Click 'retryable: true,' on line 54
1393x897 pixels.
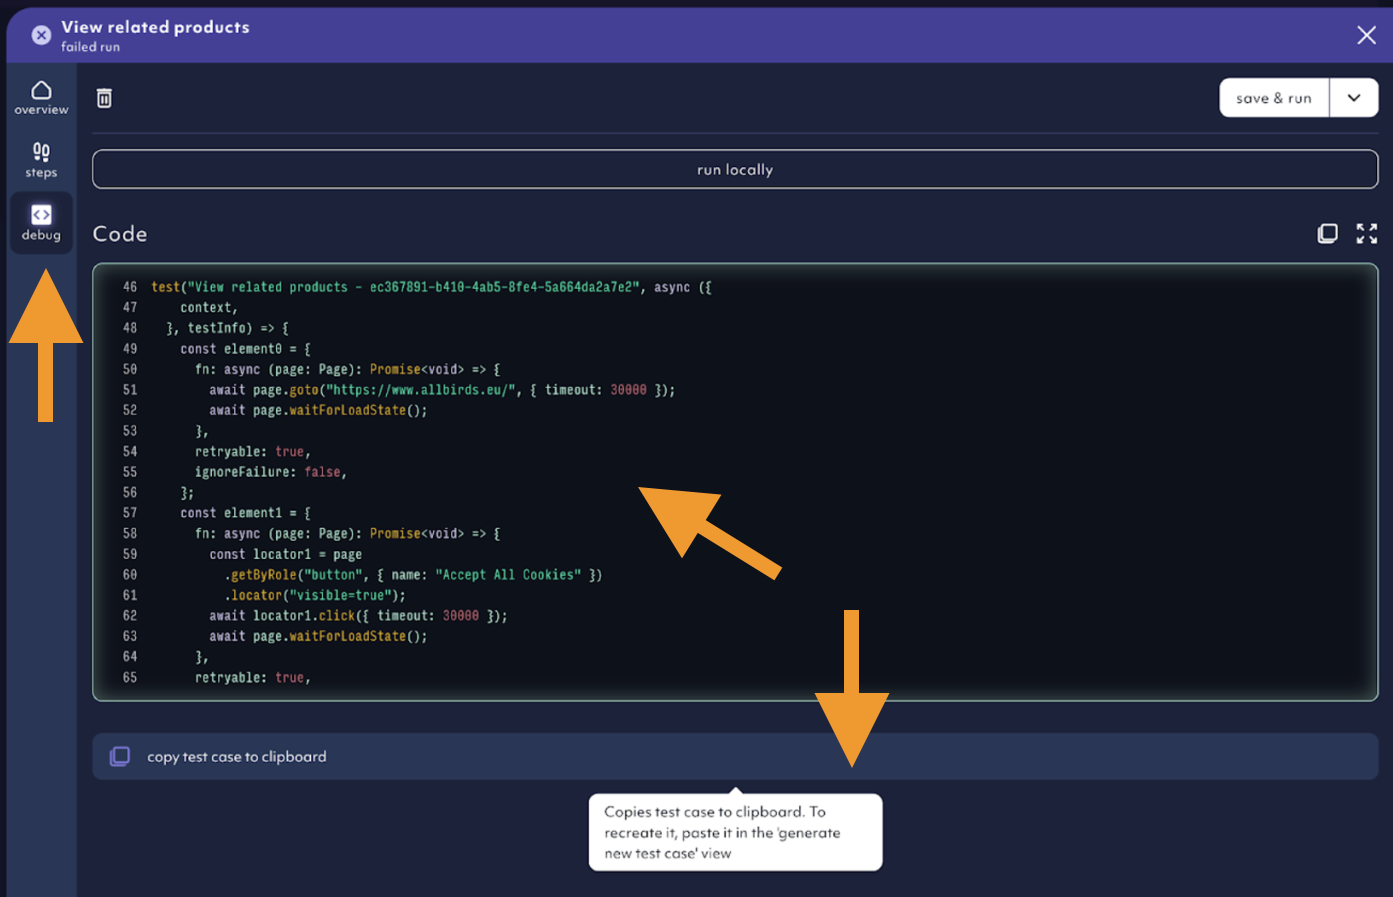pos(252,452)
